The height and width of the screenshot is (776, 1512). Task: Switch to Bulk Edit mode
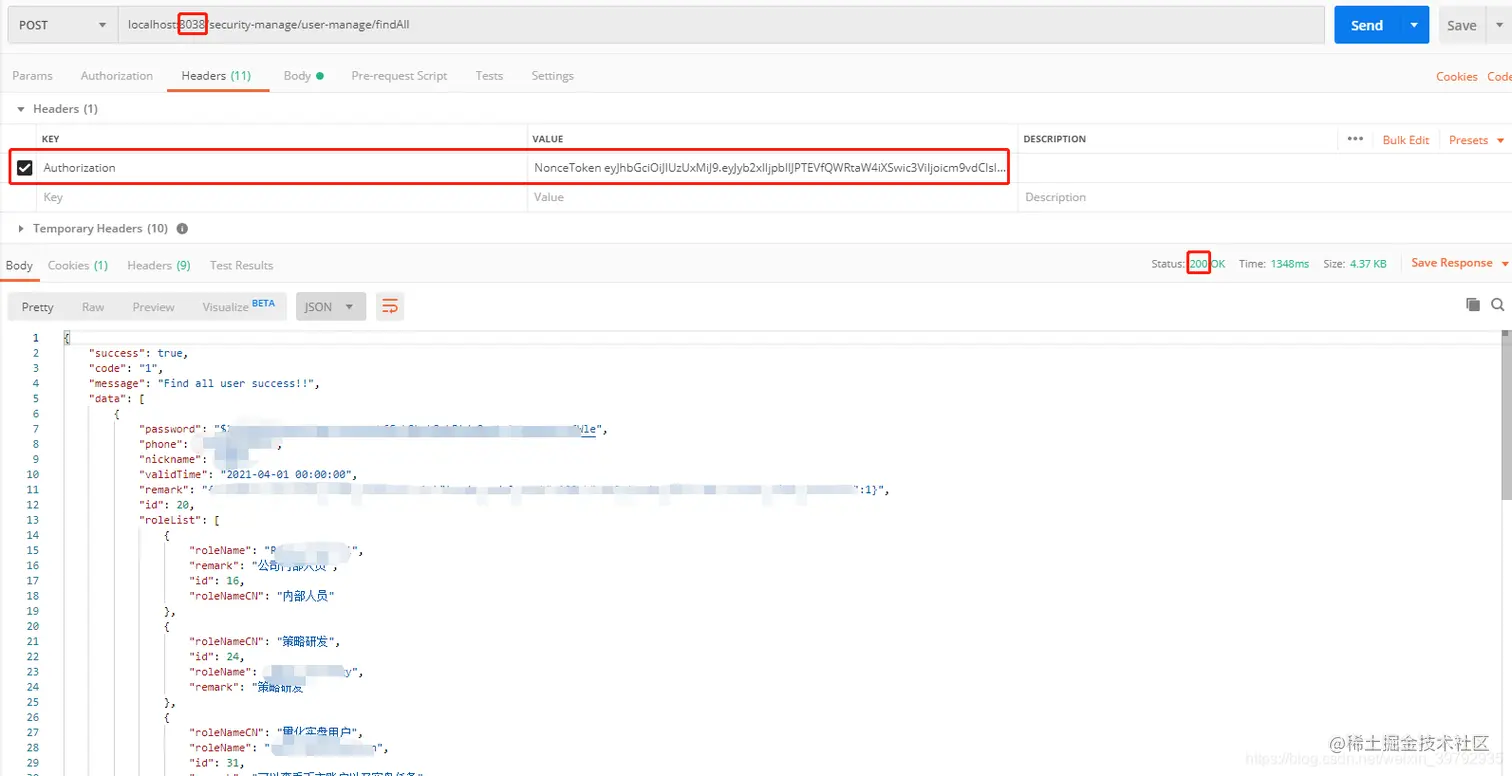coord(1405,140)
